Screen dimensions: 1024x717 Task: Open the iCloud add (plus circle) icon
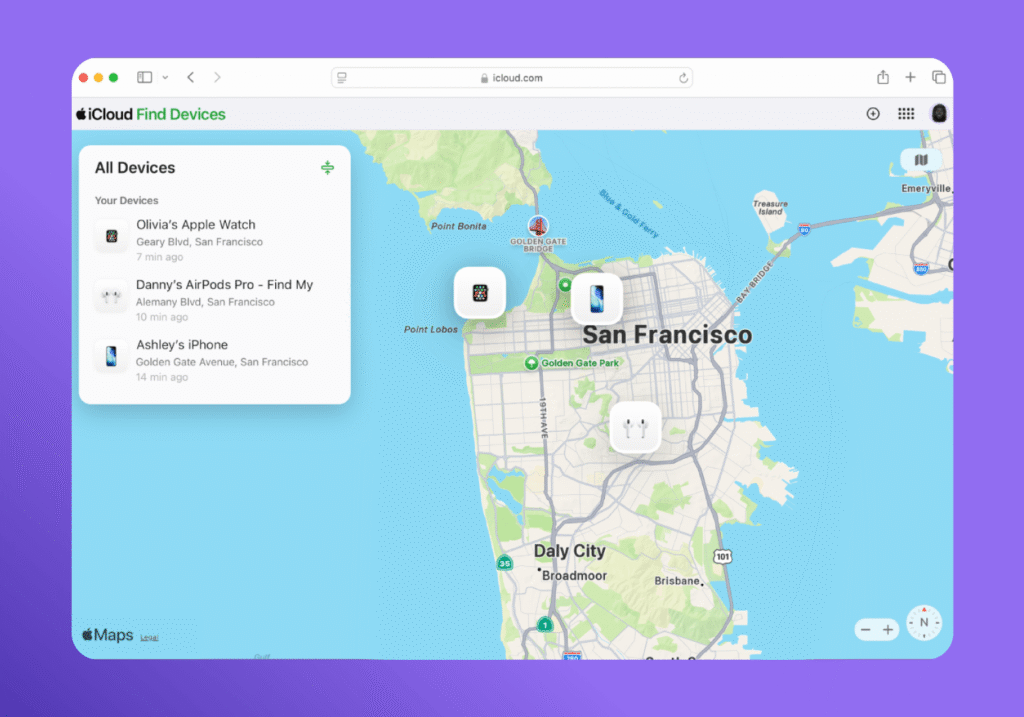pyautogui.click(x=873, y=114)
